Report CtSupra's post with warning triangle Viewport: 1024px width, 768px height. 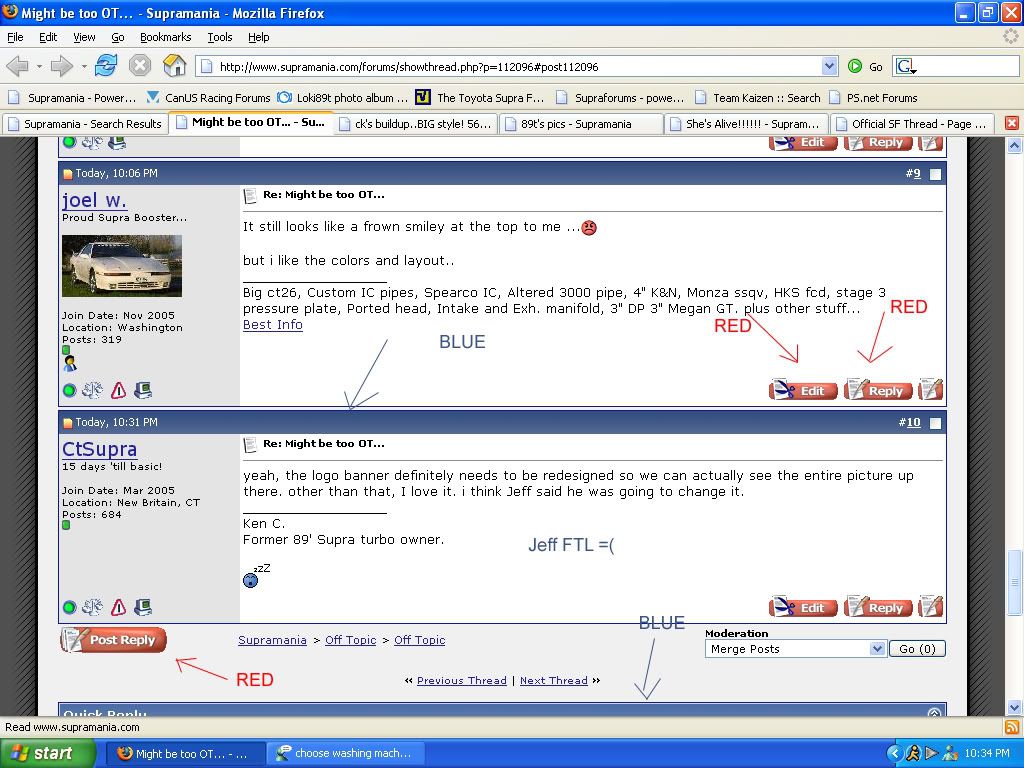click(118, 607)
